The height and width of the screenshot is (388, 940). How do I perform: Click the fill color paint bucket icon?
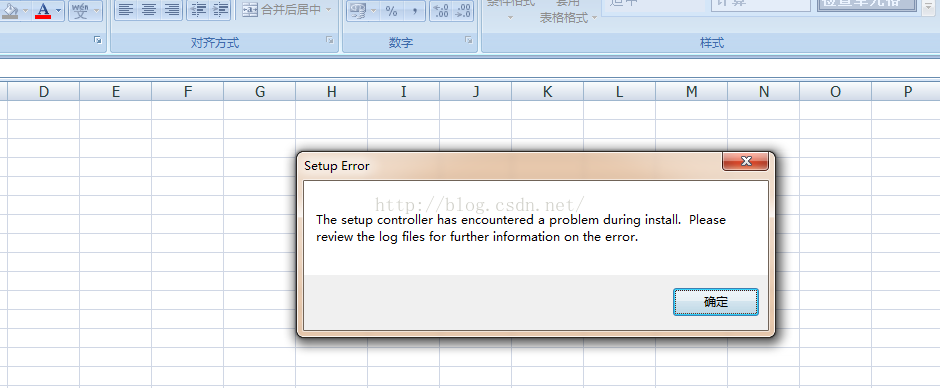pos(10,10)
